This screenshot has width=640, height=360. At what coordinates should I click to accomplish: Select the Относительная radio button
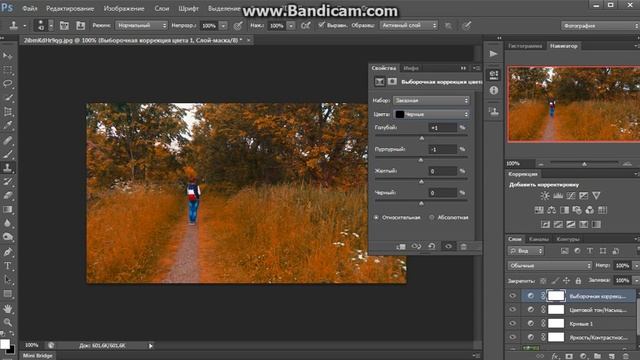(376, 218)
